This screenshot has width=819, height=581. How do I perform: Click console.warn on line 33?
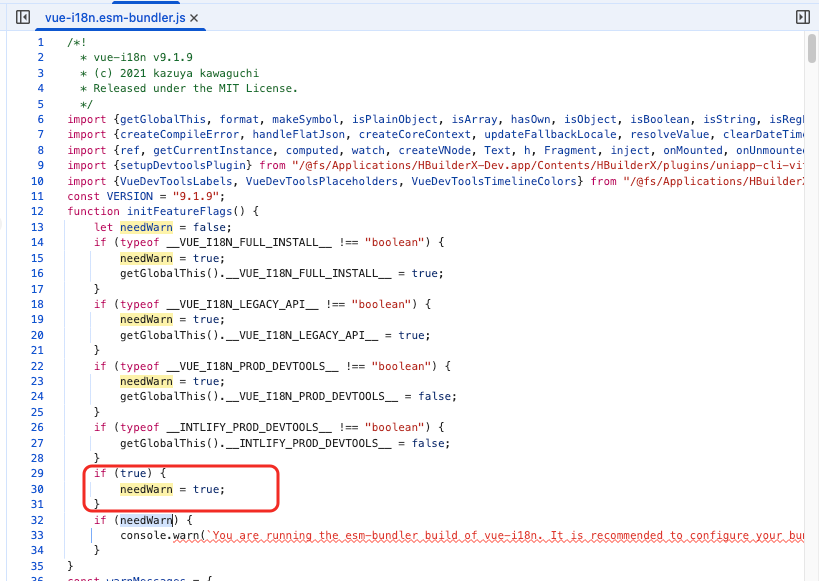tap(159, 535)
